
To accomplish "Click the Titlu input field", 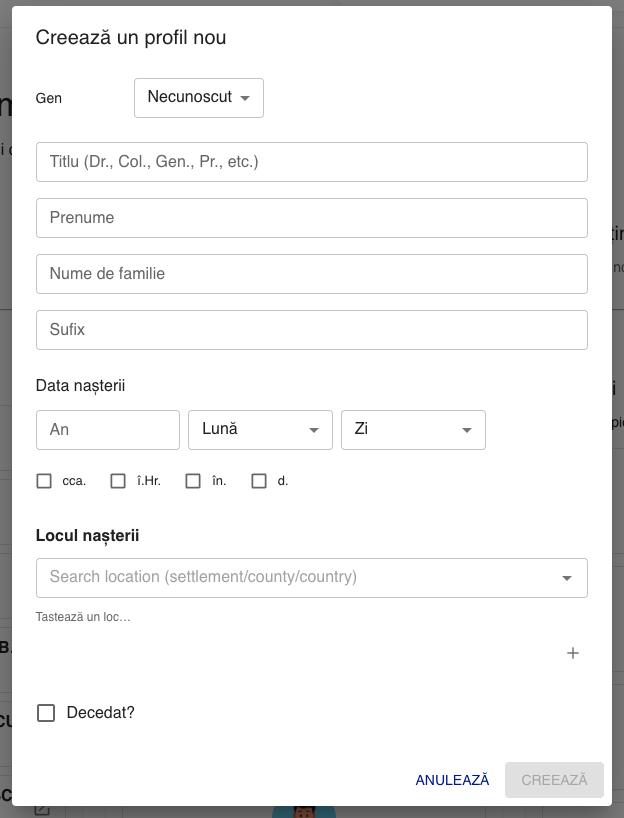I will click(x=311, y=161).
